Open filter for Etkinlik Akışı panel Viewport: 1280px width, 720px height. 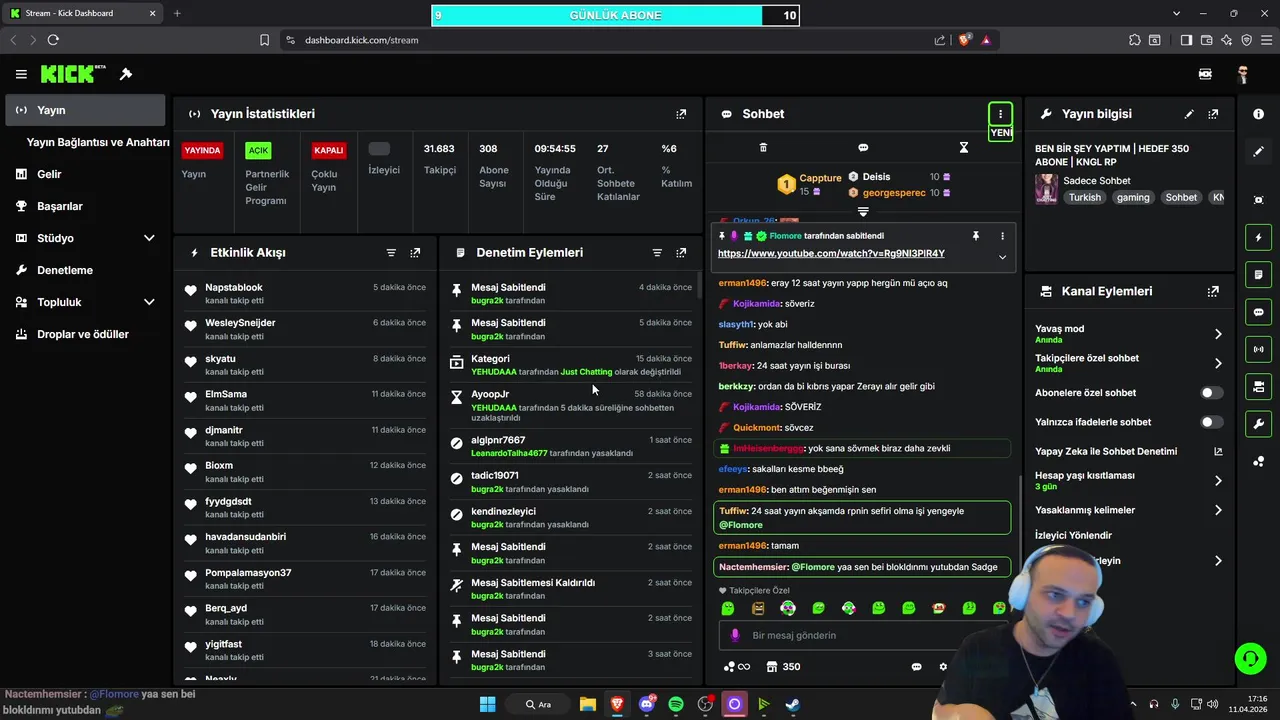(391, 253)
